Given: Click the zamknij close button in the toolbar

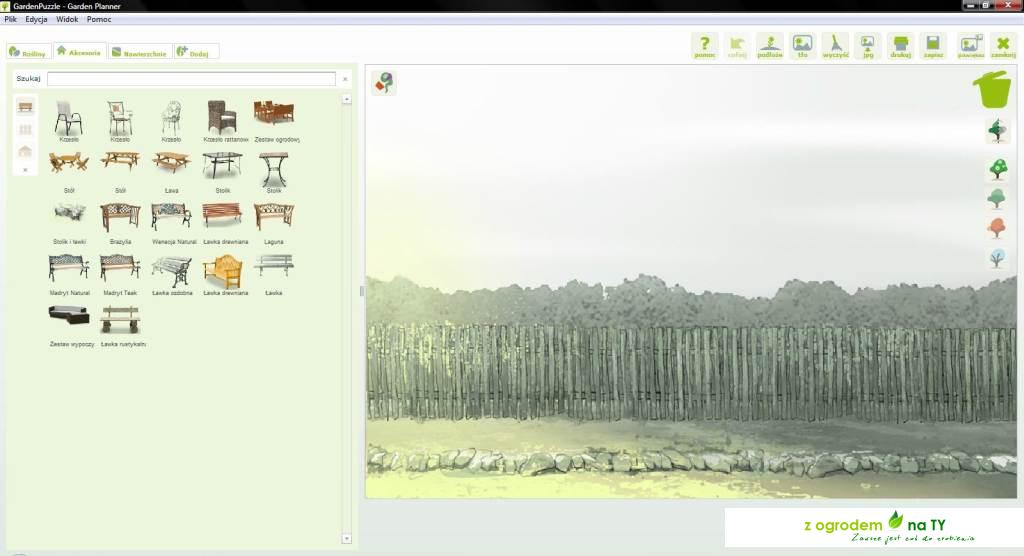Looking at the screenshot, I should [x=1002, y=45].
